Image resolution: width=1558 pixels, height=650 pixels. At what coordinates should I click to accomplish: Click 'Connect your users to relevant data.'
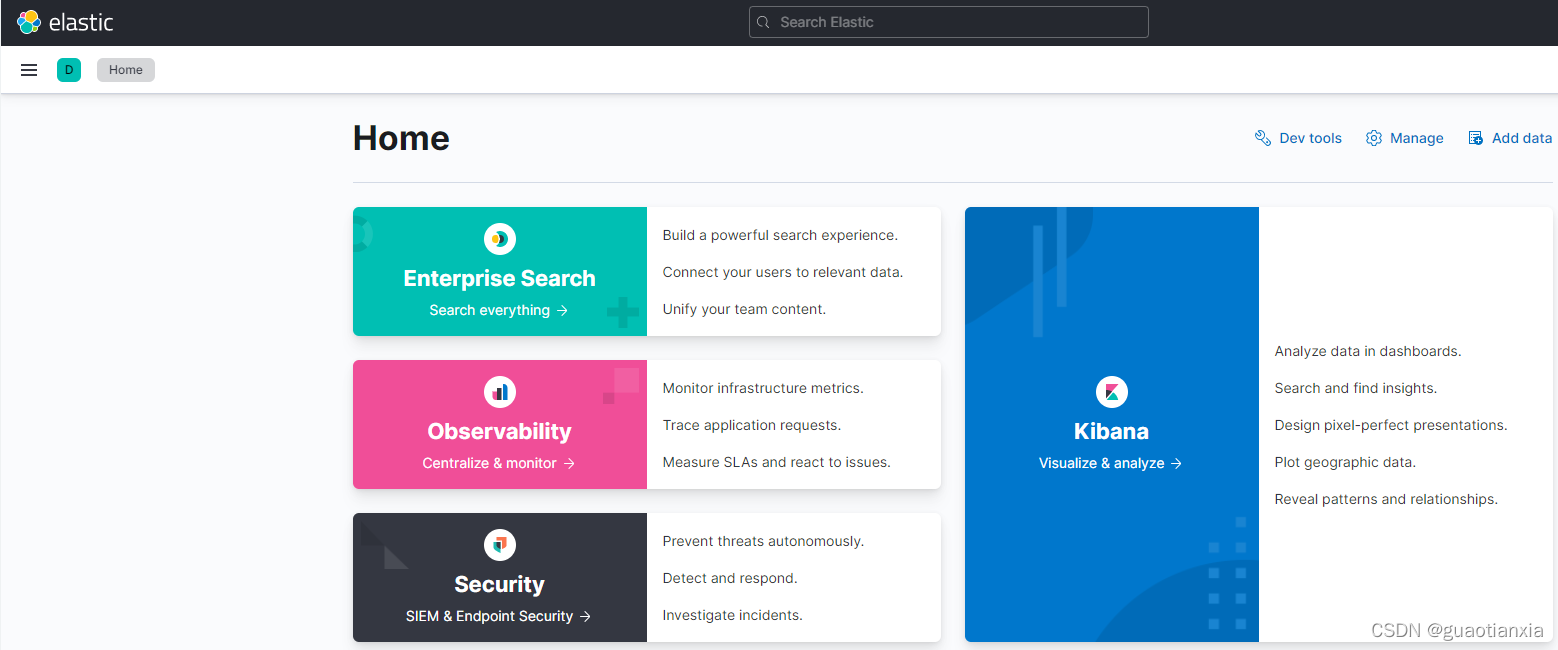pyautogui.click(x=783, y=272)
